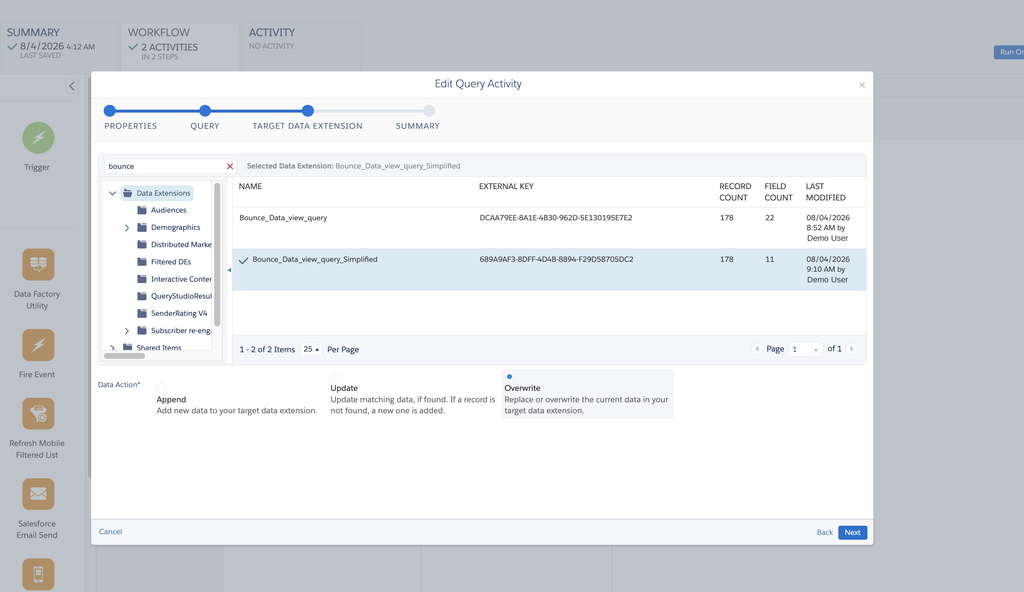Go to the Query wizard step
1024x592 pixels.
tap(205, 111)
